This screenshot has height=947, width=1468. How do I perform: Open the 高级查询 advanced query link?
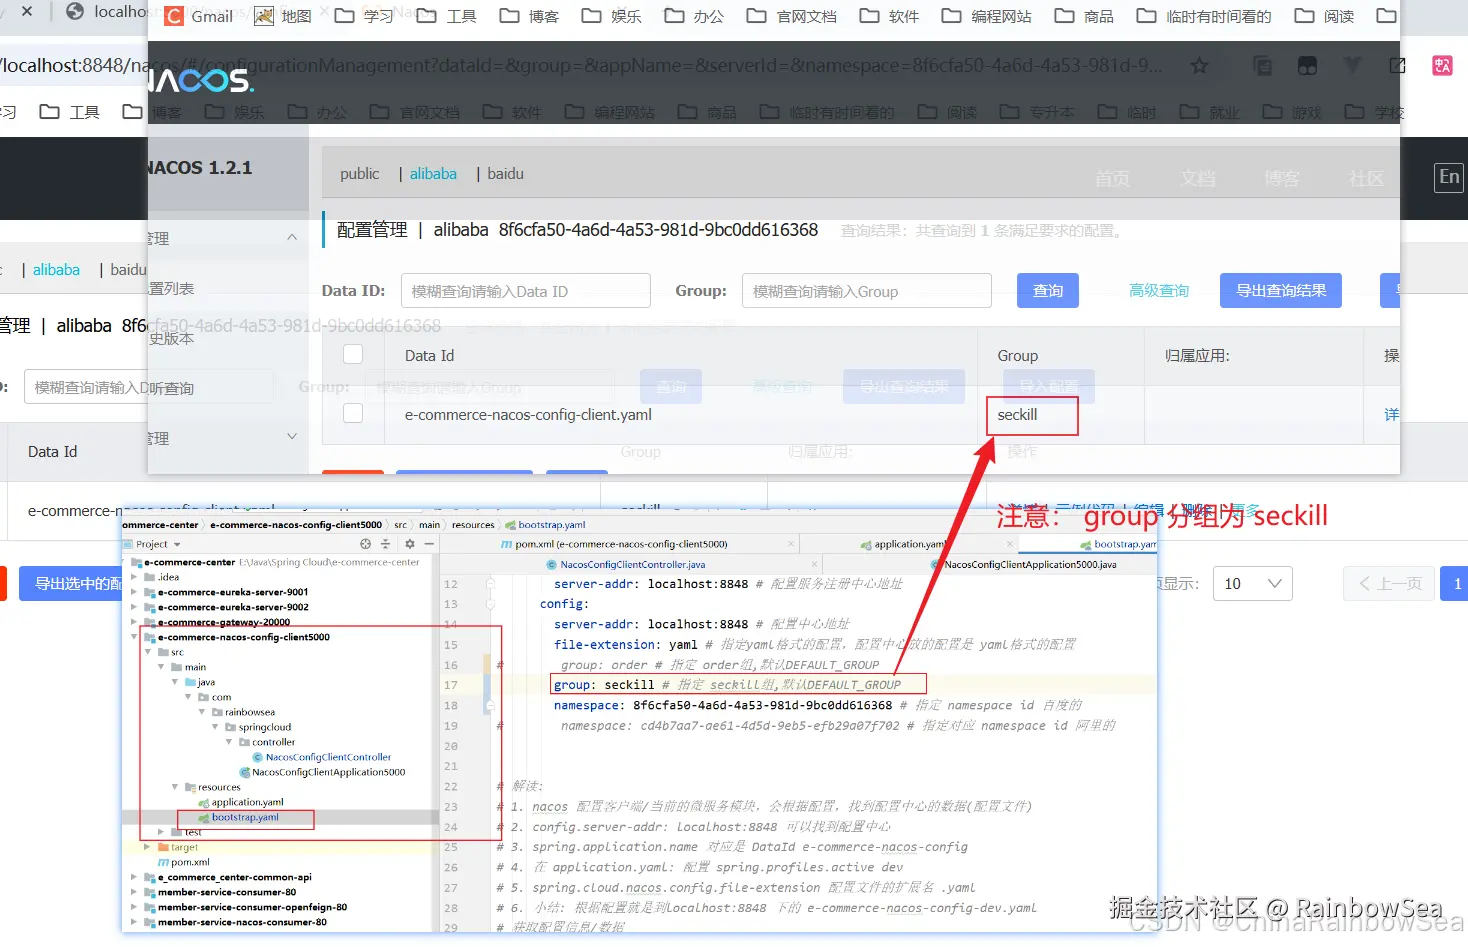pos(1159,291)
